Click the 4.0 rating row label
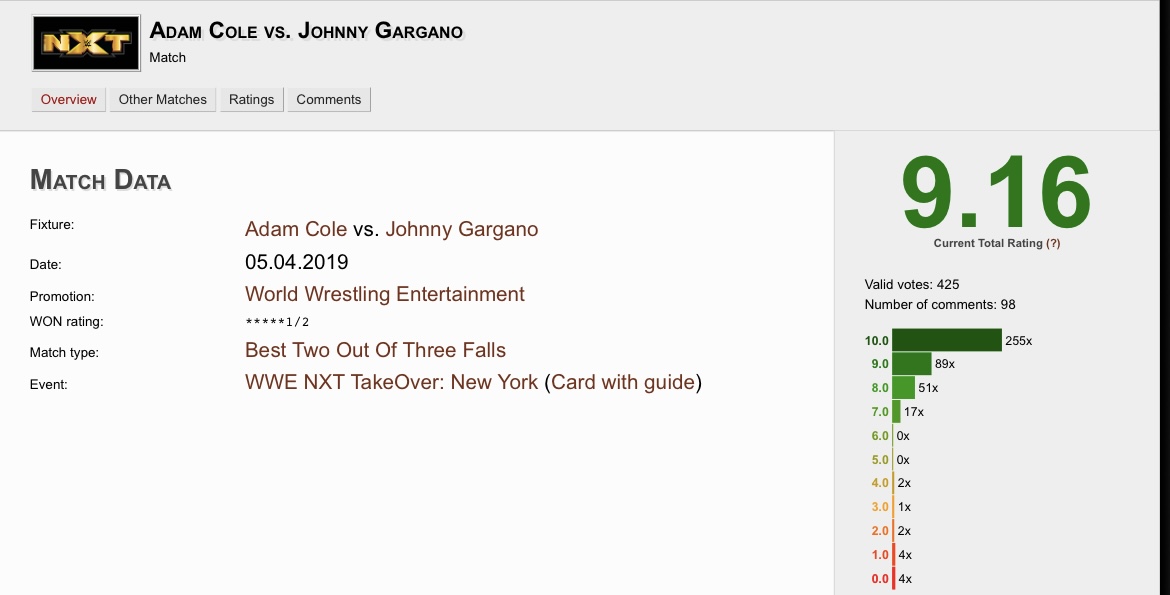The image size is (1170, 595). coord(880,483)
